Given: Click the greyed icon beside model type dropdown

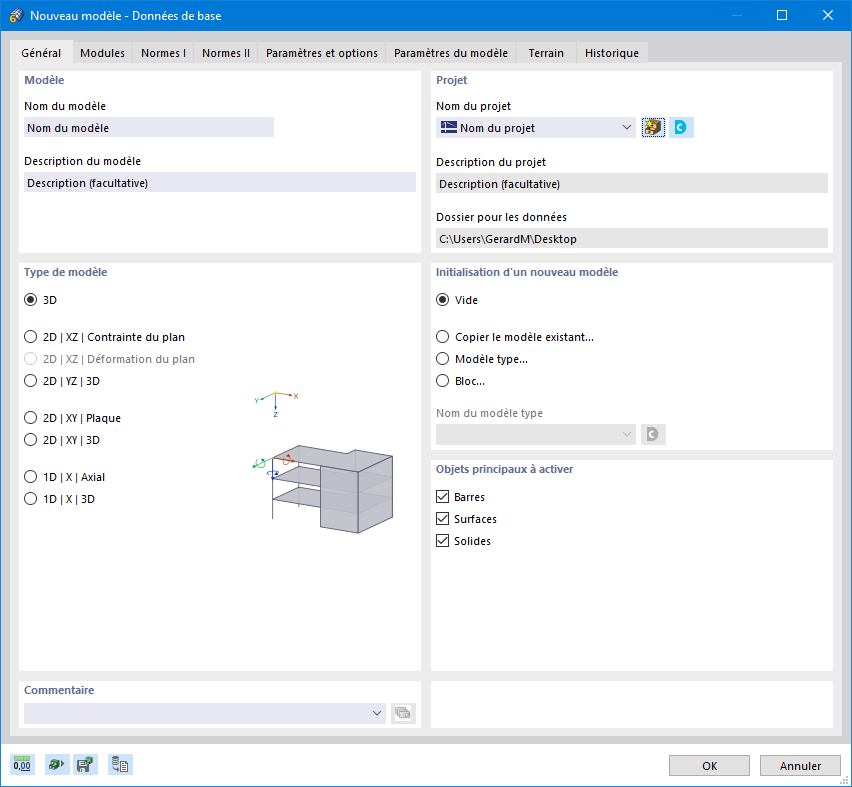Looking at the screenshot, I should point(653,434).
